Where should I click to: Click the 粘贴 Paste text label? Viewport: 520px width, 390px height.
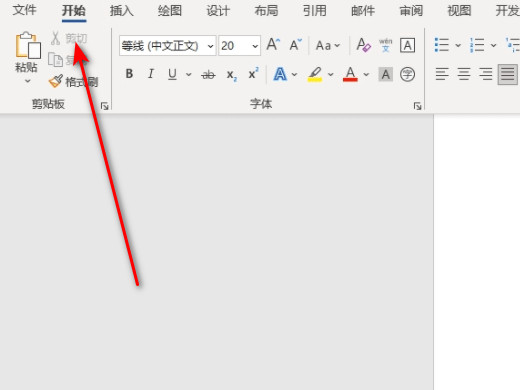click(26, 67)
